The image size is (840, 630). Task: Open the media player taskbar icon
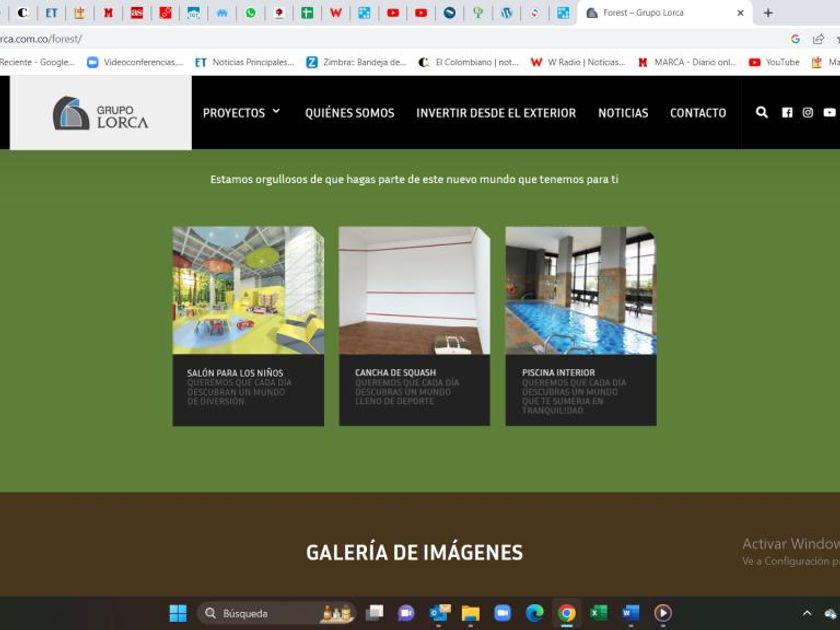[663, 613]
